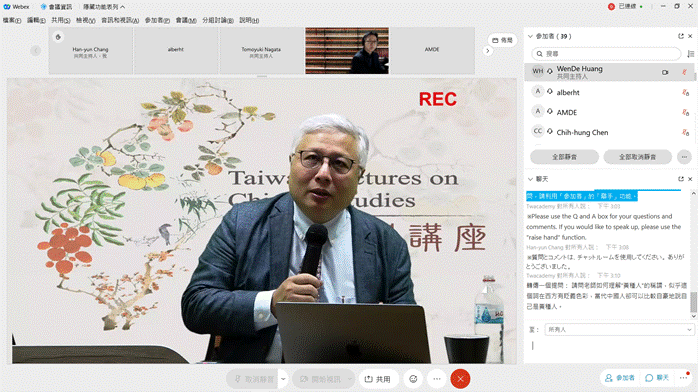Click the recording 已連線 status indicator
698x392 pixels.
click(626, 7)
